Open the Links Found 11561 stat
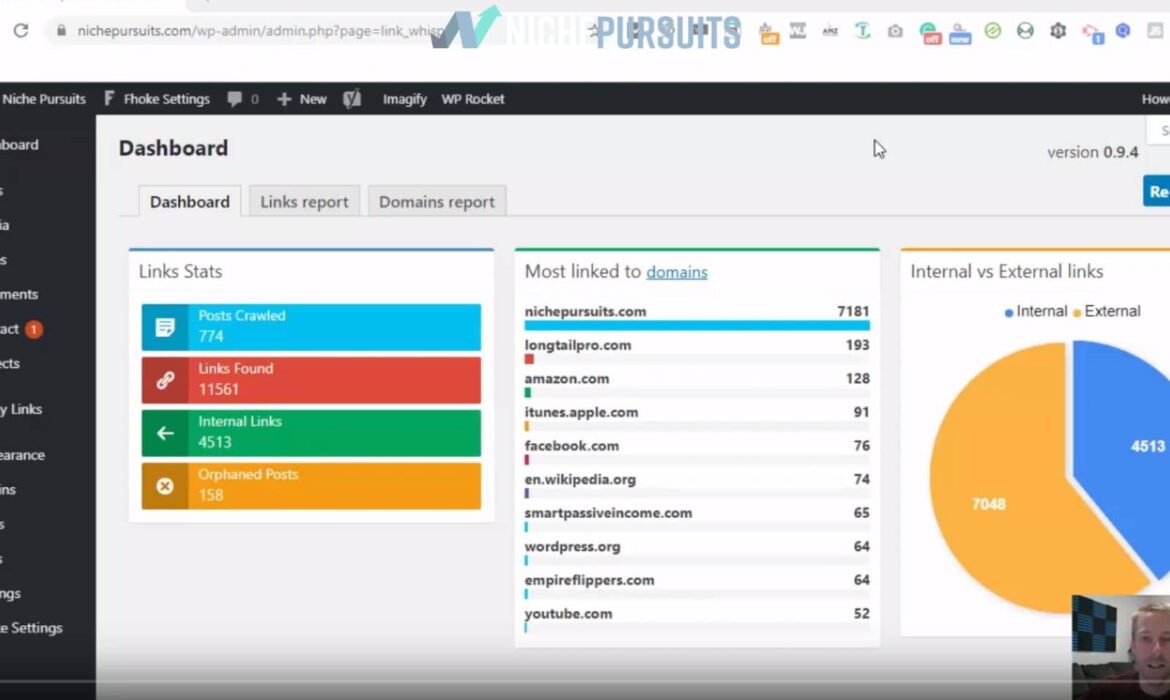The height and width of the screenshot is (700, 1170). coord(311,380)
